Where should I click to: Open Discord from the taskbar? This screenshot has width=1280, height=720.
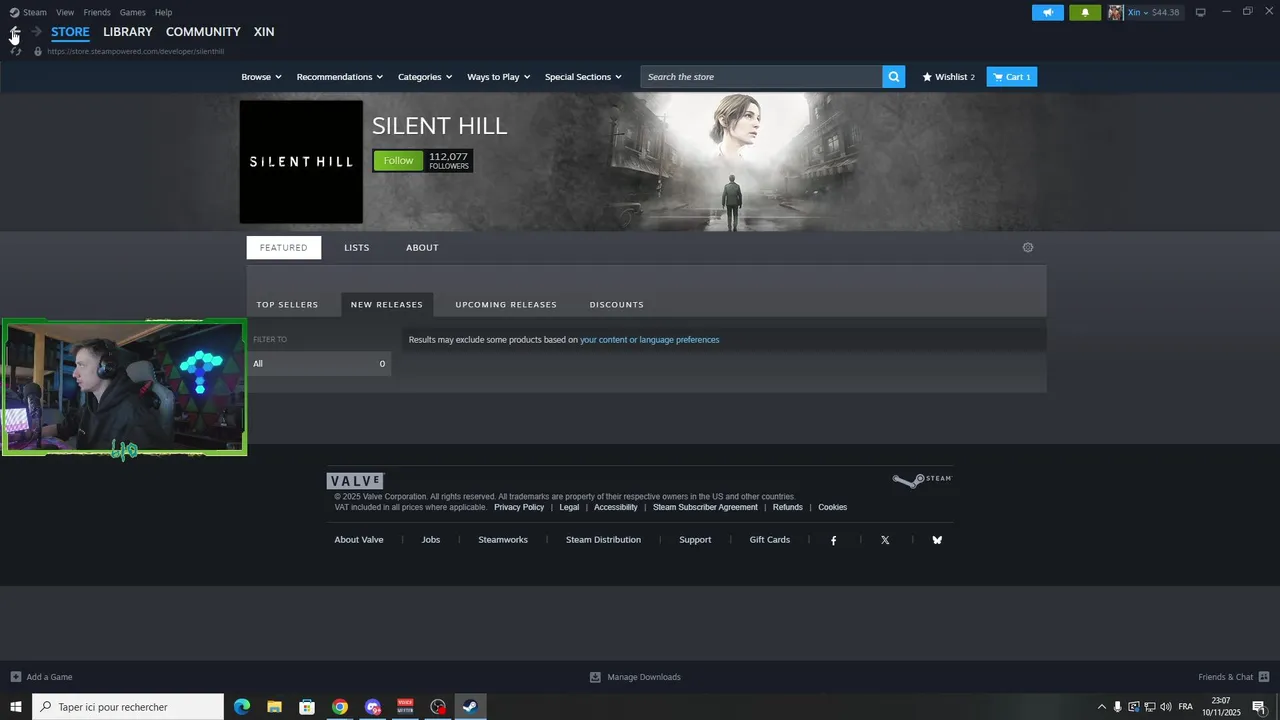[373, 707]
